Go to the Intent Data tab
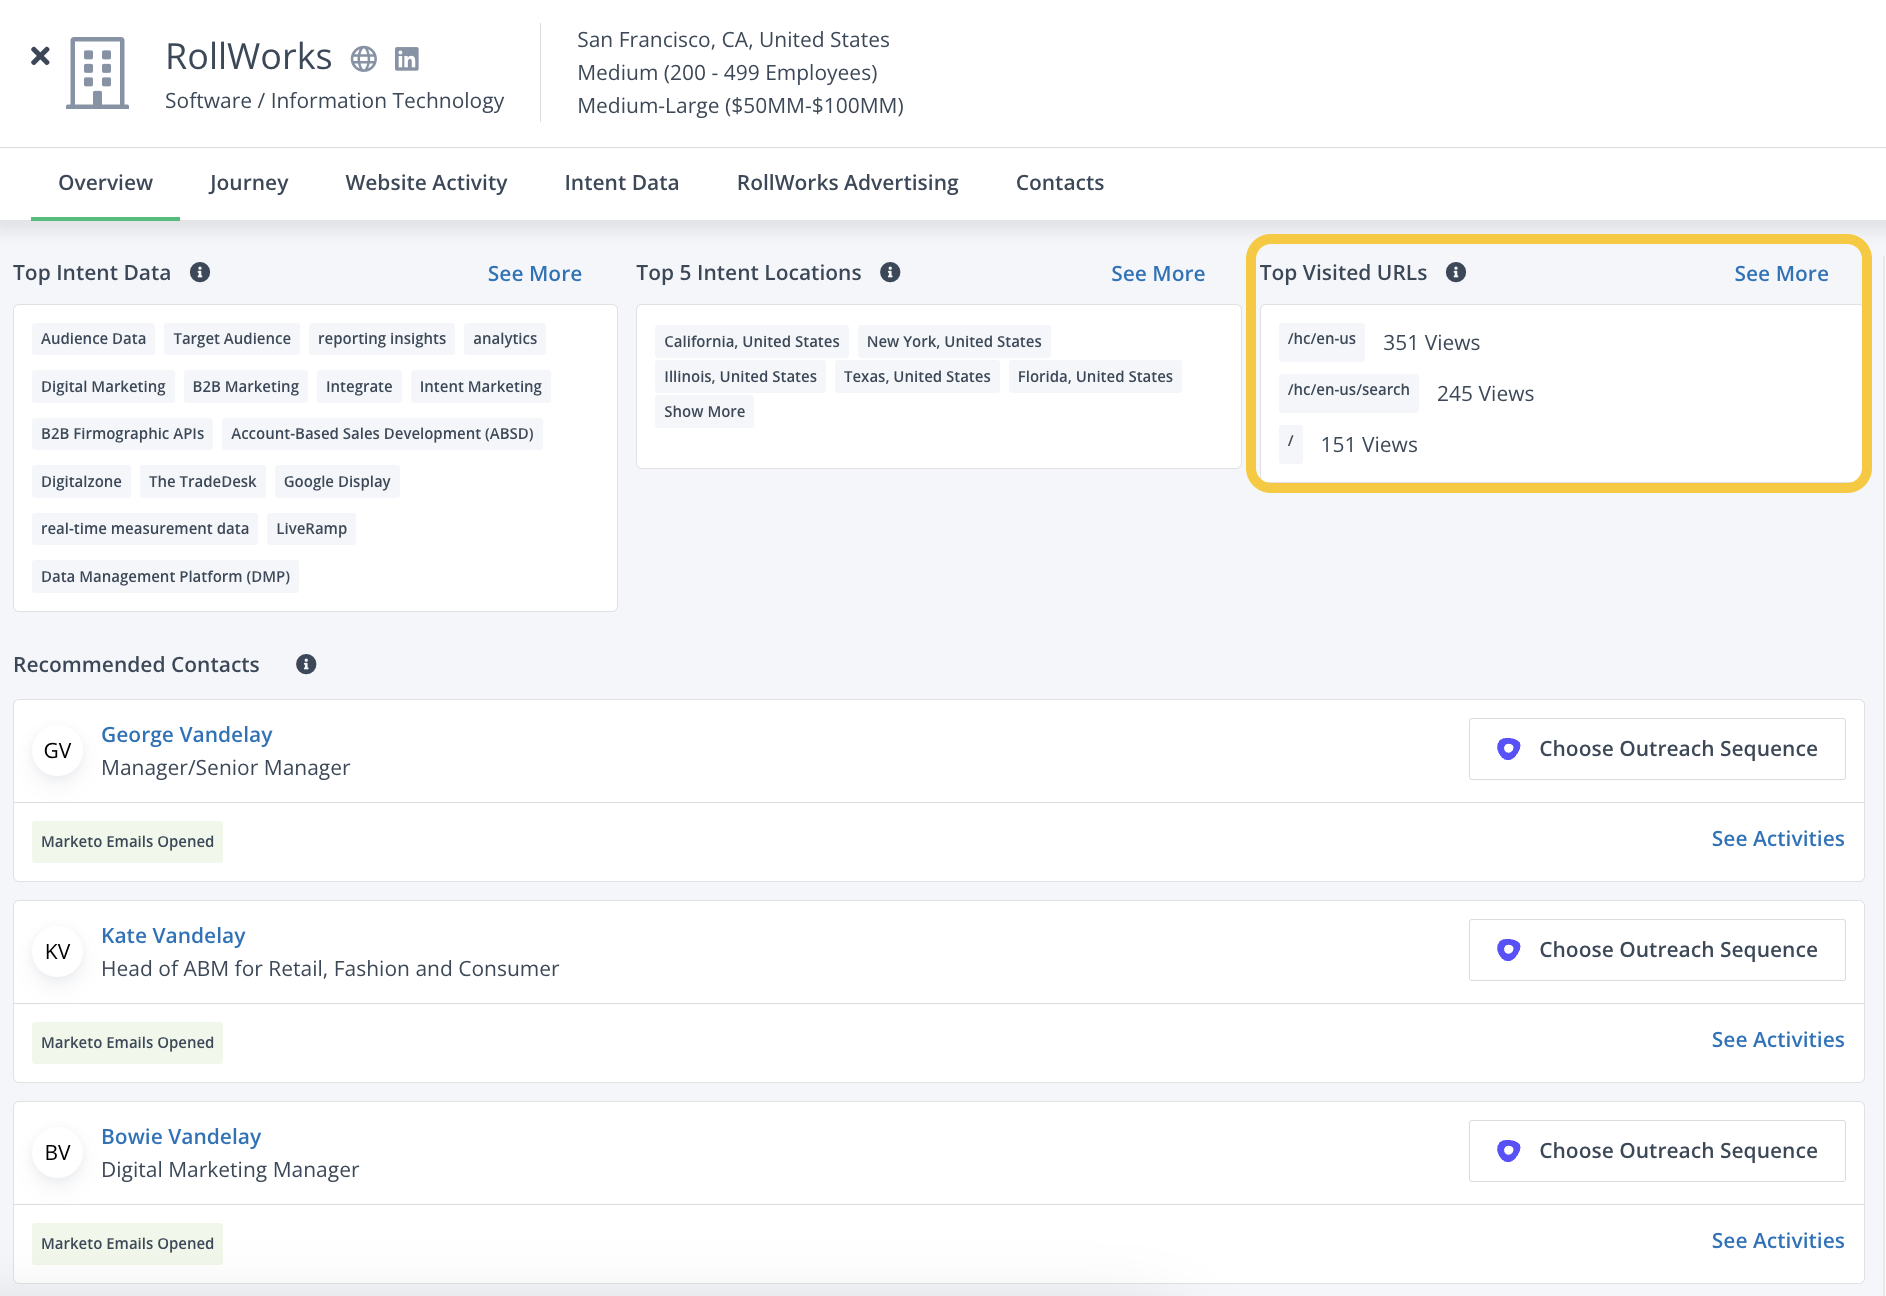Screen dimensions: 1886x1296 pyautogui.click(x=621, y=183)
